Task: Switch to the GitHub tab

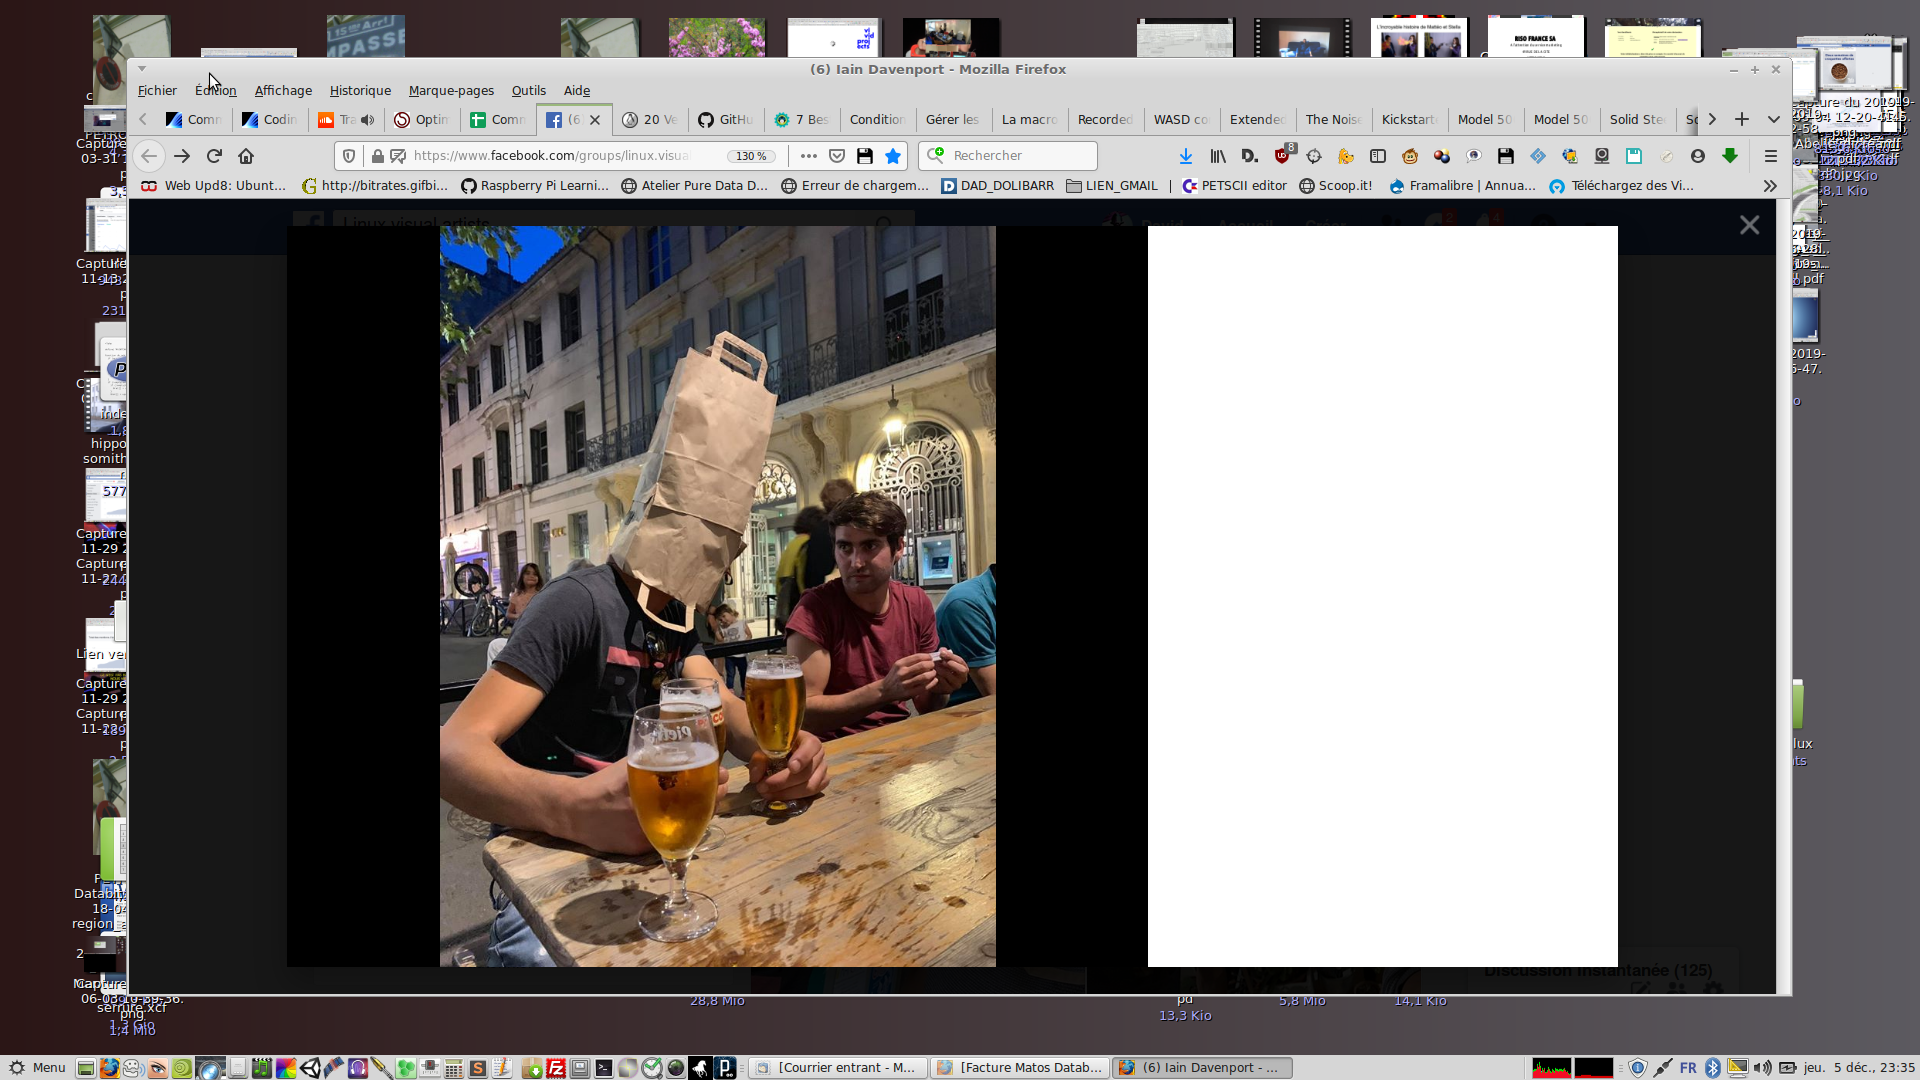Action: (x=726, y=120)
